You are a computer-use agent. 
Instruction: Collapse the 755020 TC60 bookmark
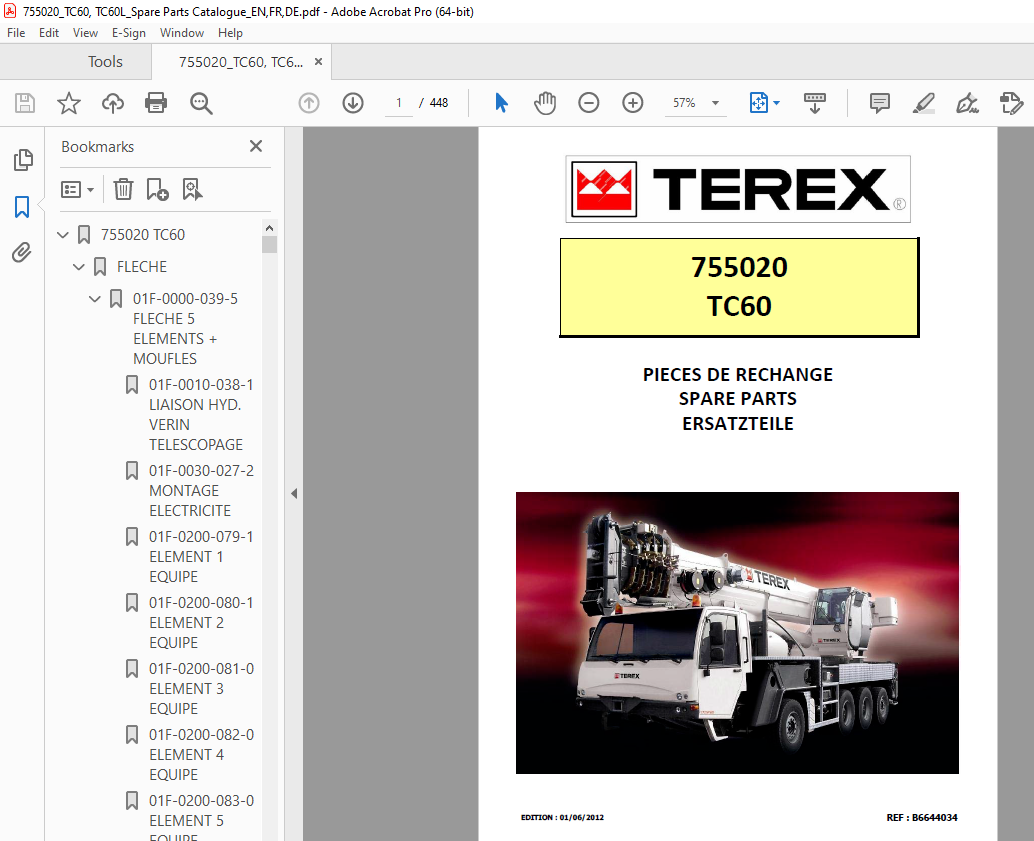63,235
